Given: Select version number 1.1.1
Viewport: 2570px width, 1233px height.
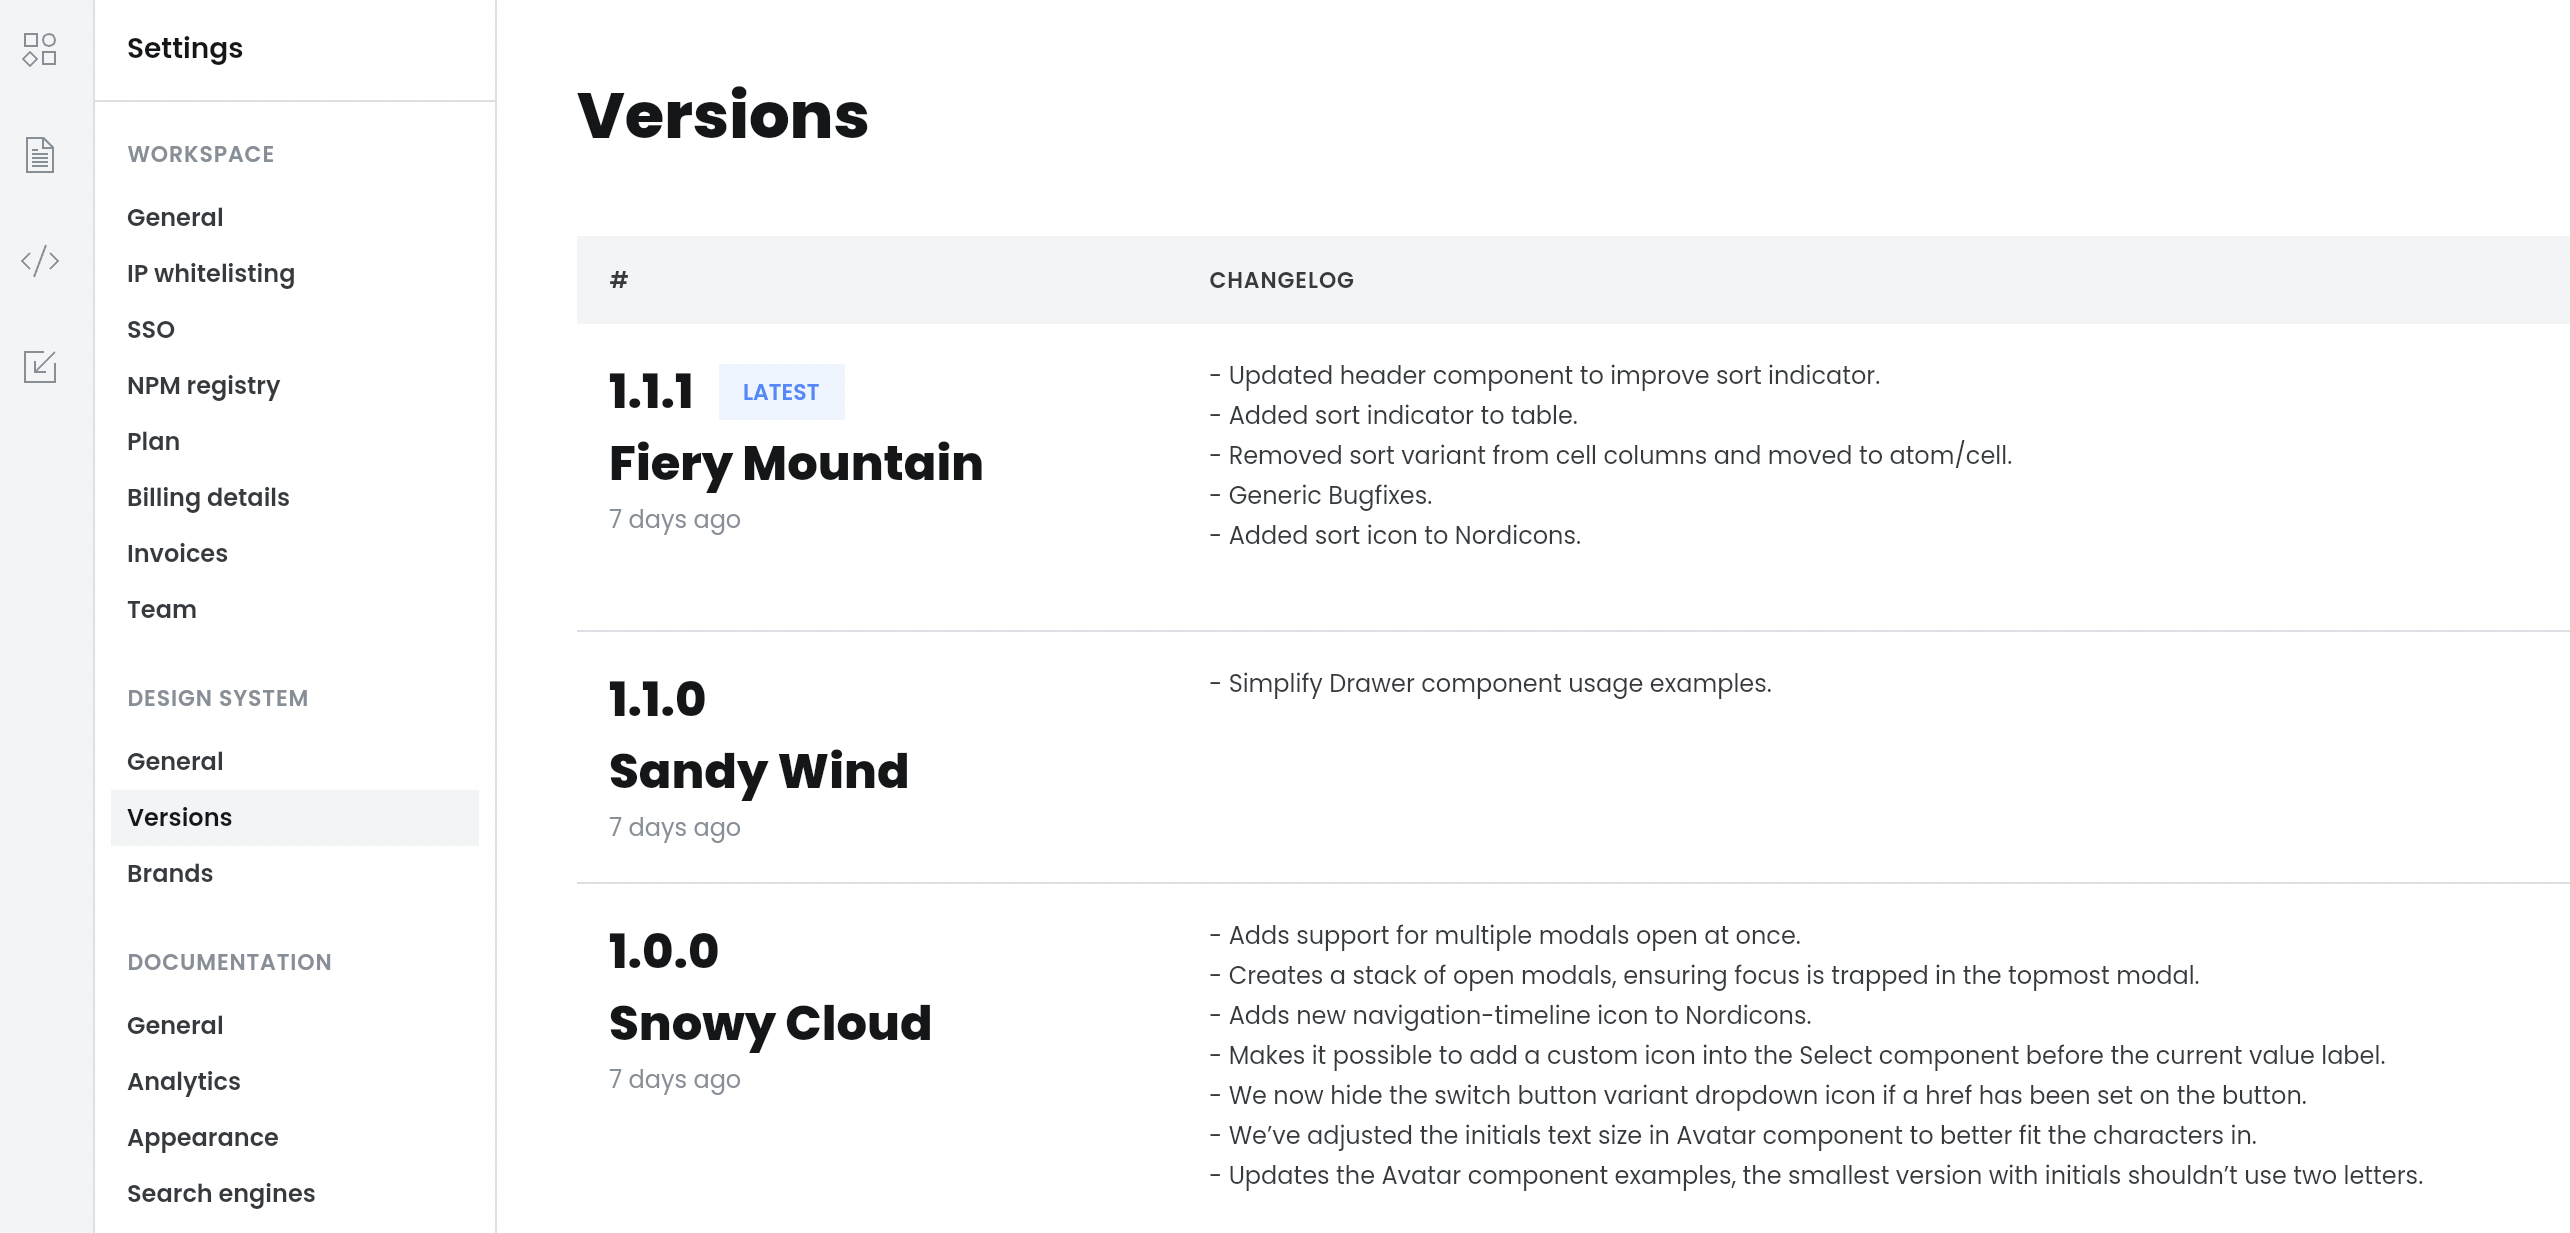Looking at the screenshot, I should [x=651, y=391].
